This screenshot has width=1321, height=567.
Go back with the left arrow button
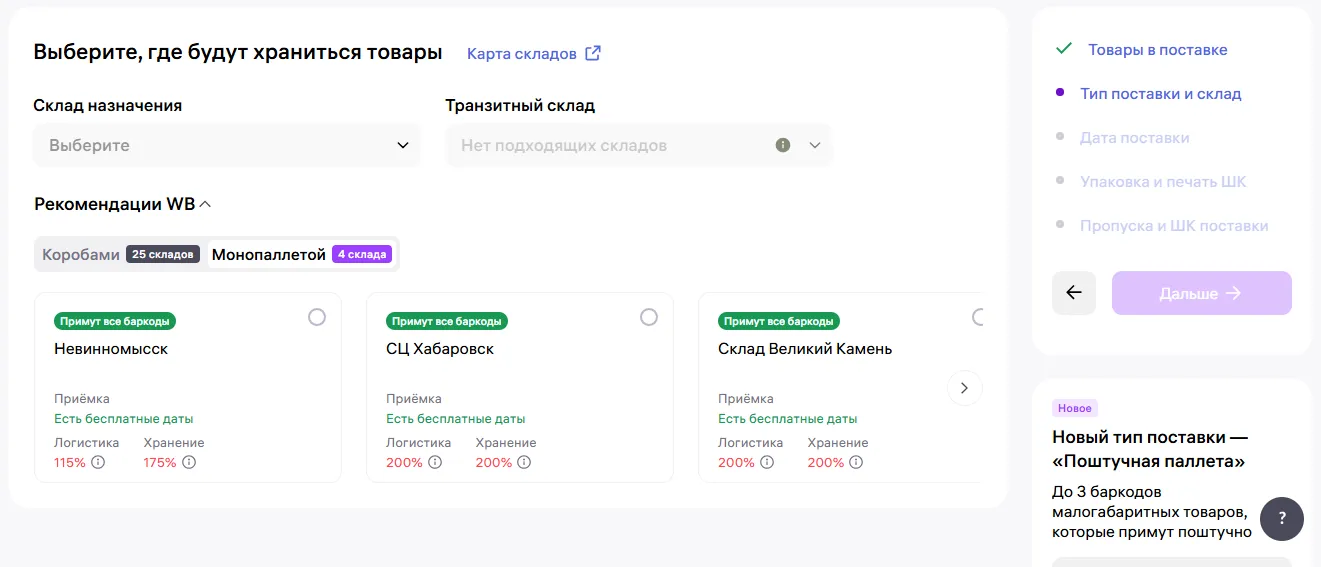(1074, 293)
